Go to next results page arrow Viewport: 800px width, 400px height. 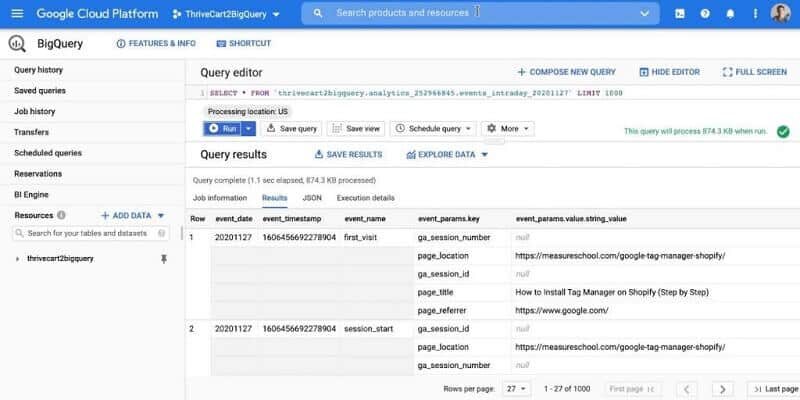click(722, 389)
